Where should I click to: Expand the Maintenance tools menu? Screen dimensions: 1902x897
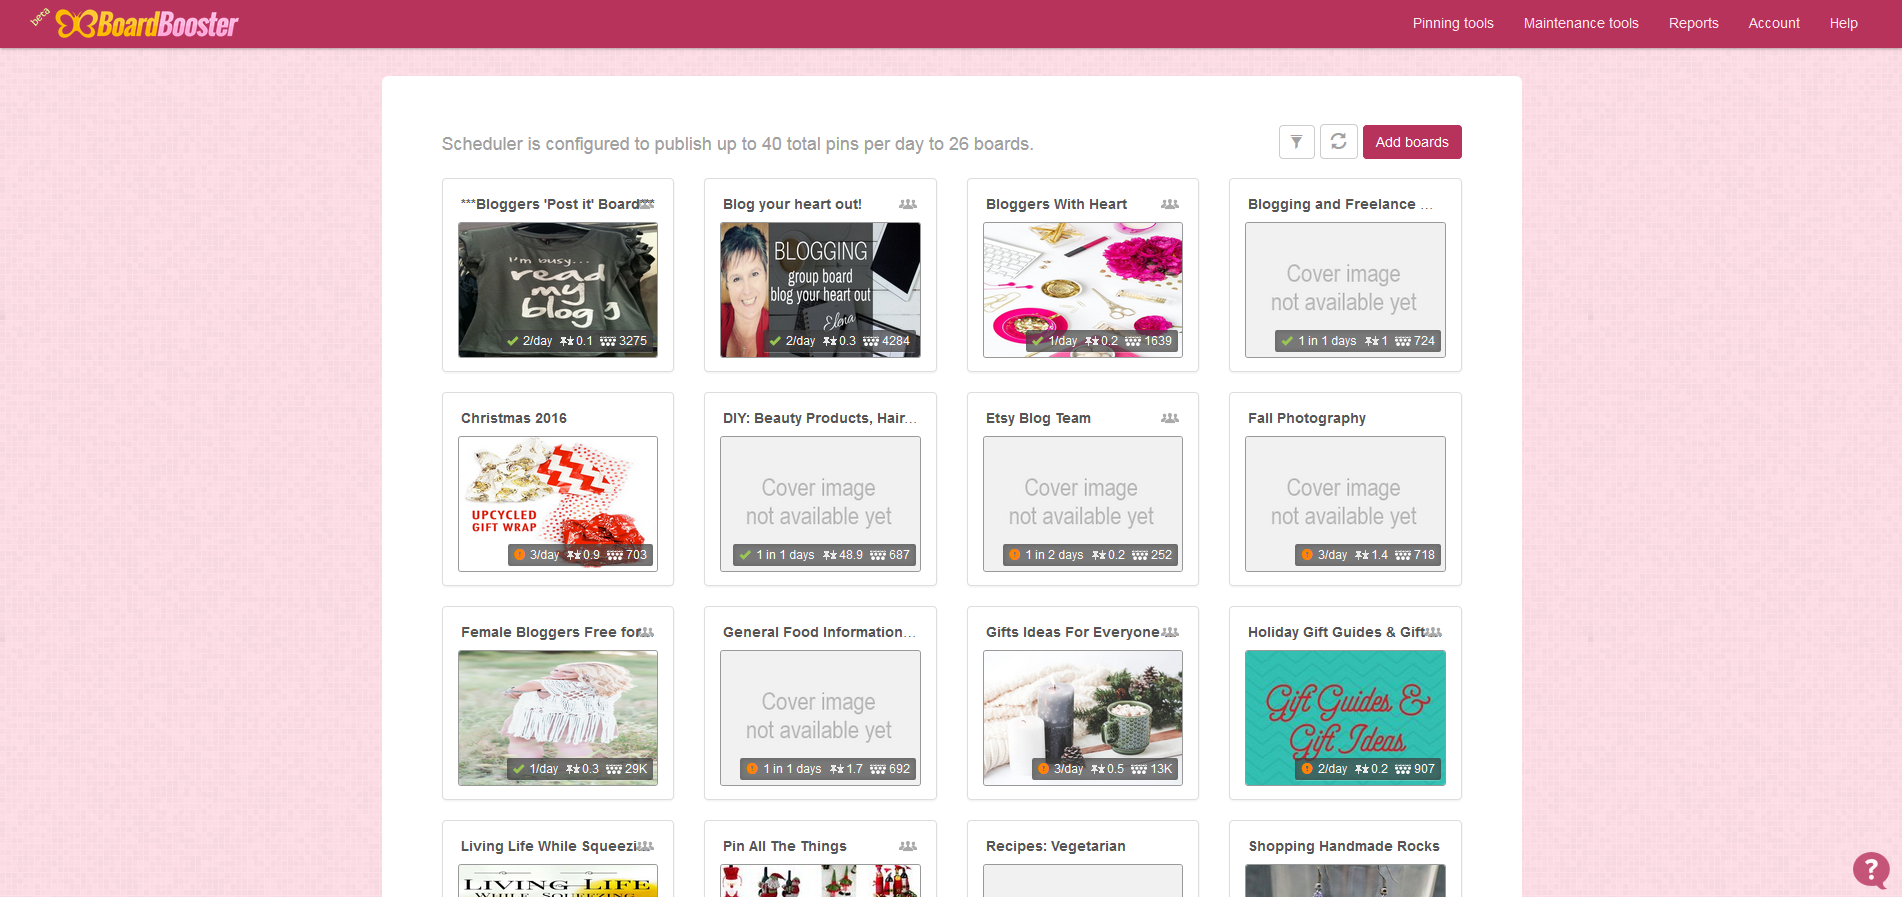coord(1580,23)
